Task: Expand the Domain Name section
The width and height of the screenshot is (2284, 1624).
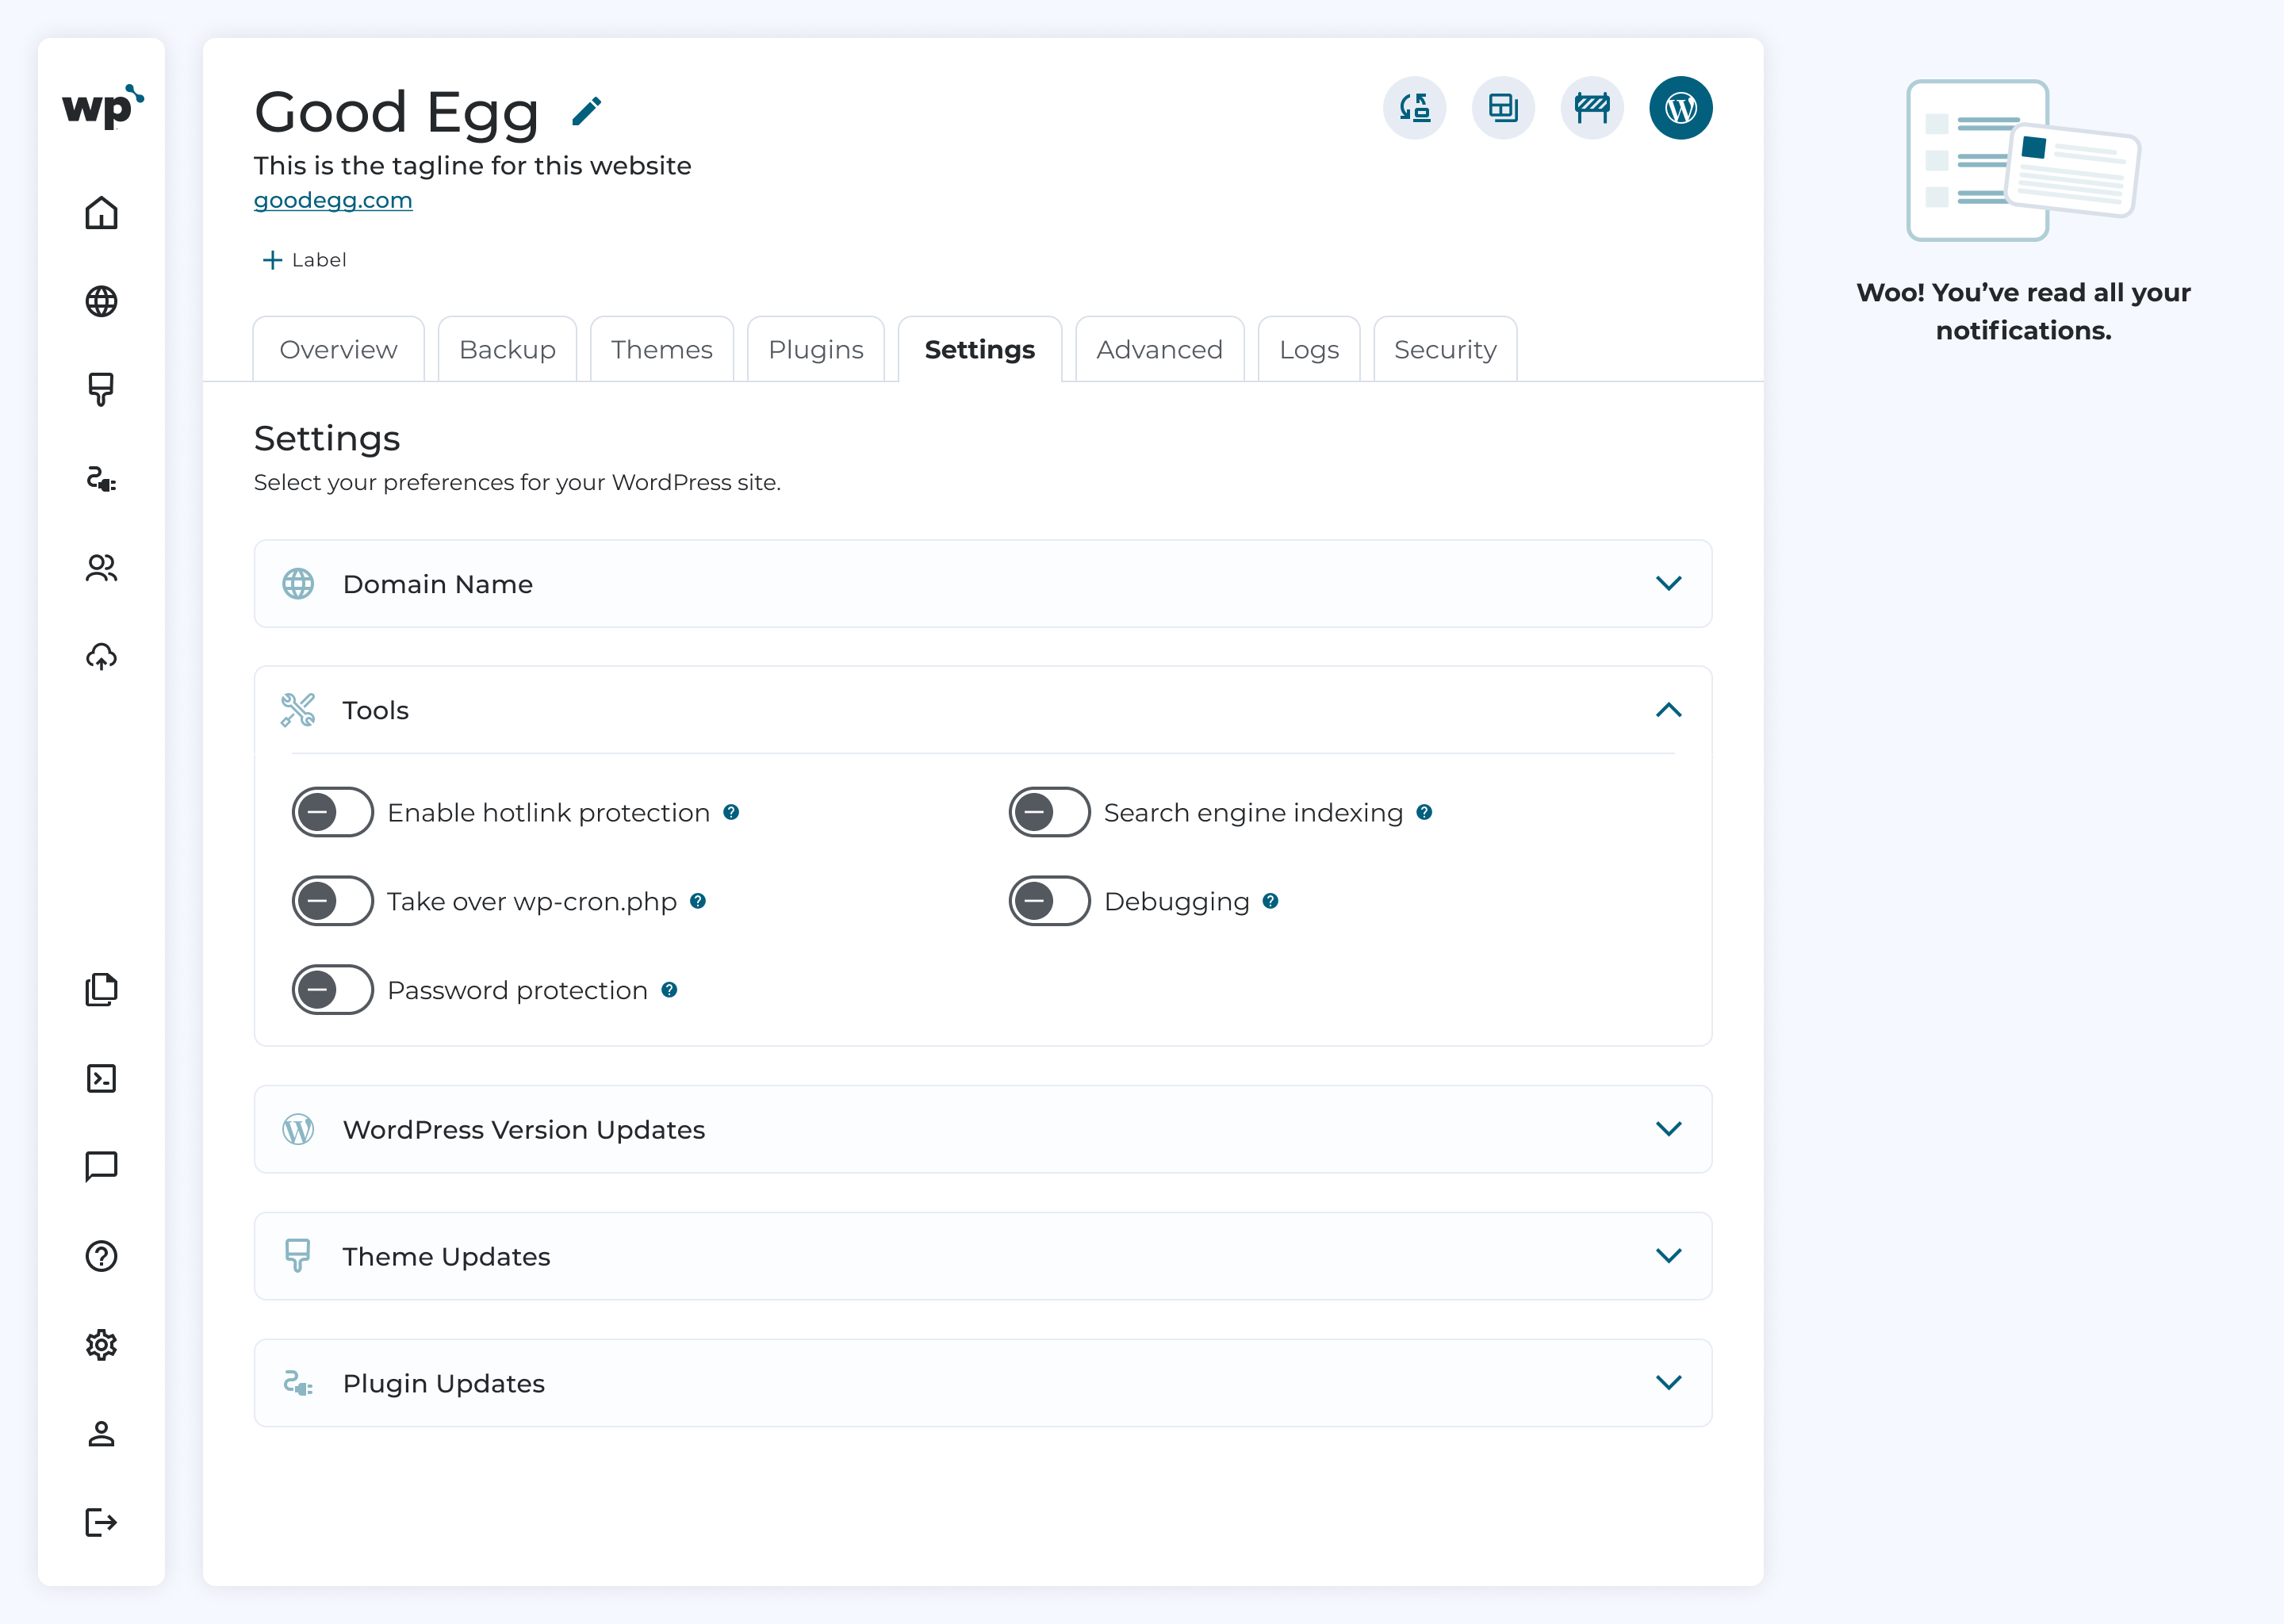Action: (x=982, y=584)
